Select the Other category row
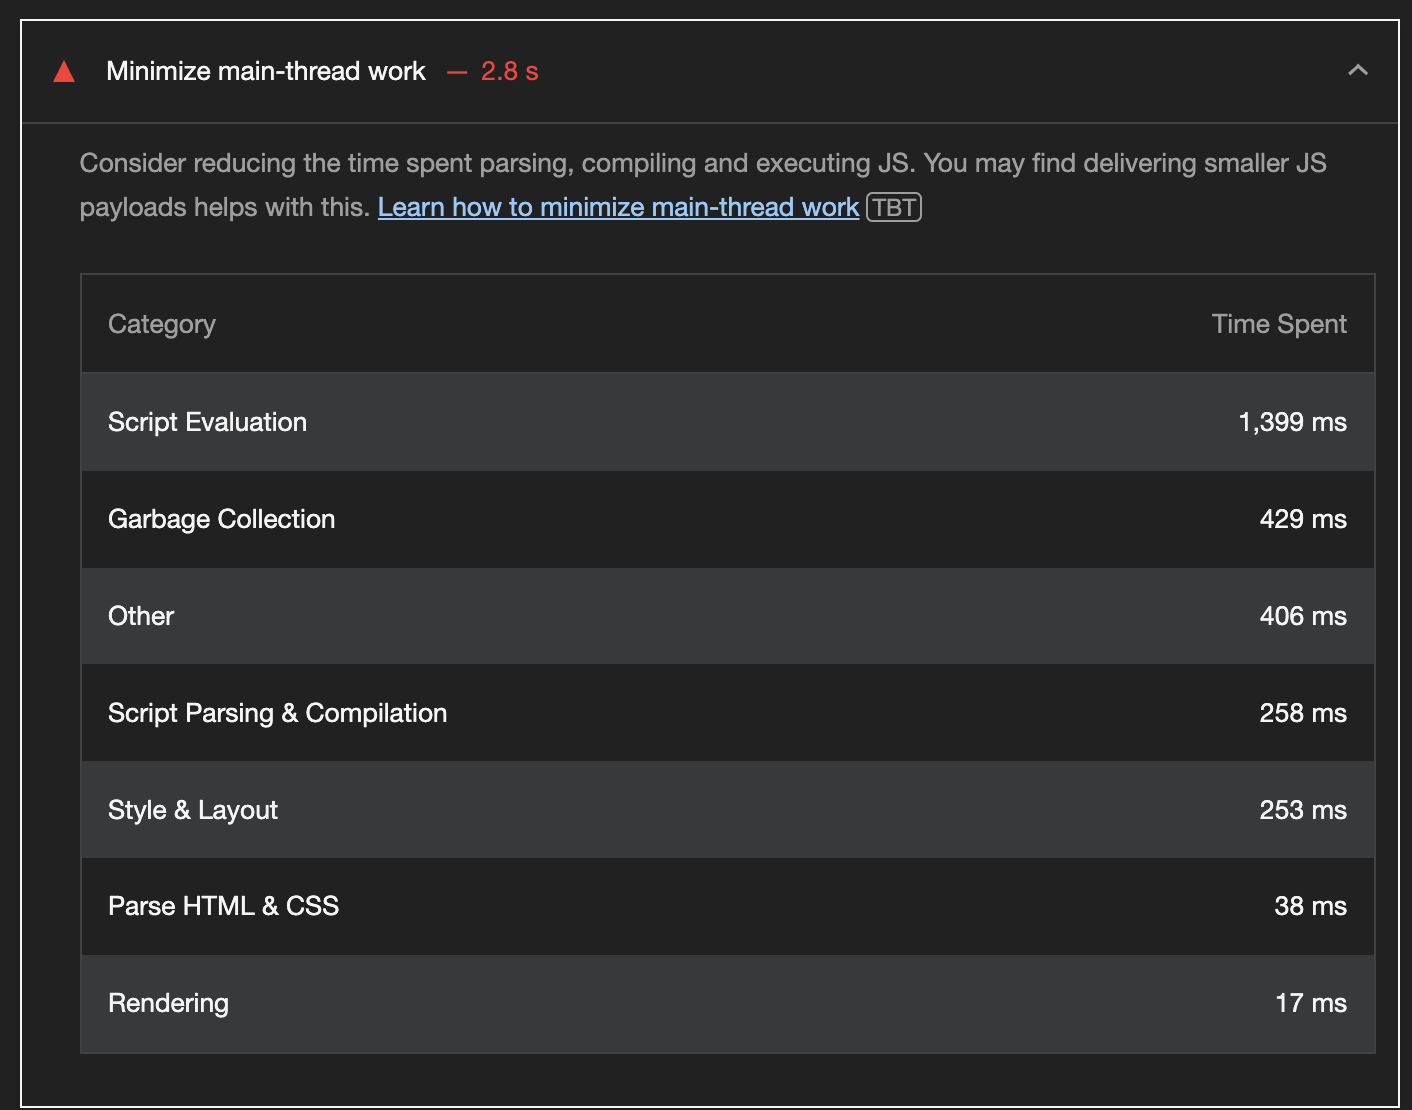The height and width of the screenshot is (1110, 1412). 728,616
